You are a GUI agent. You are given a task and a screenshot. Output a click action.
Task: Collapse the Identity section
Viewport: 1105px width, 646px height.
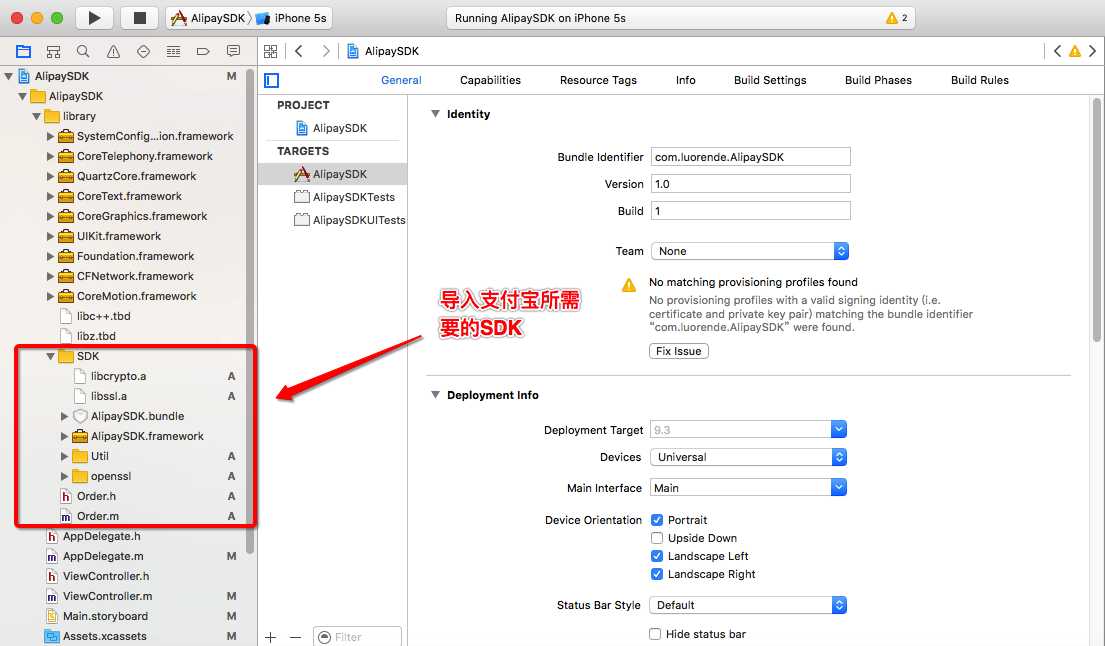436,113
